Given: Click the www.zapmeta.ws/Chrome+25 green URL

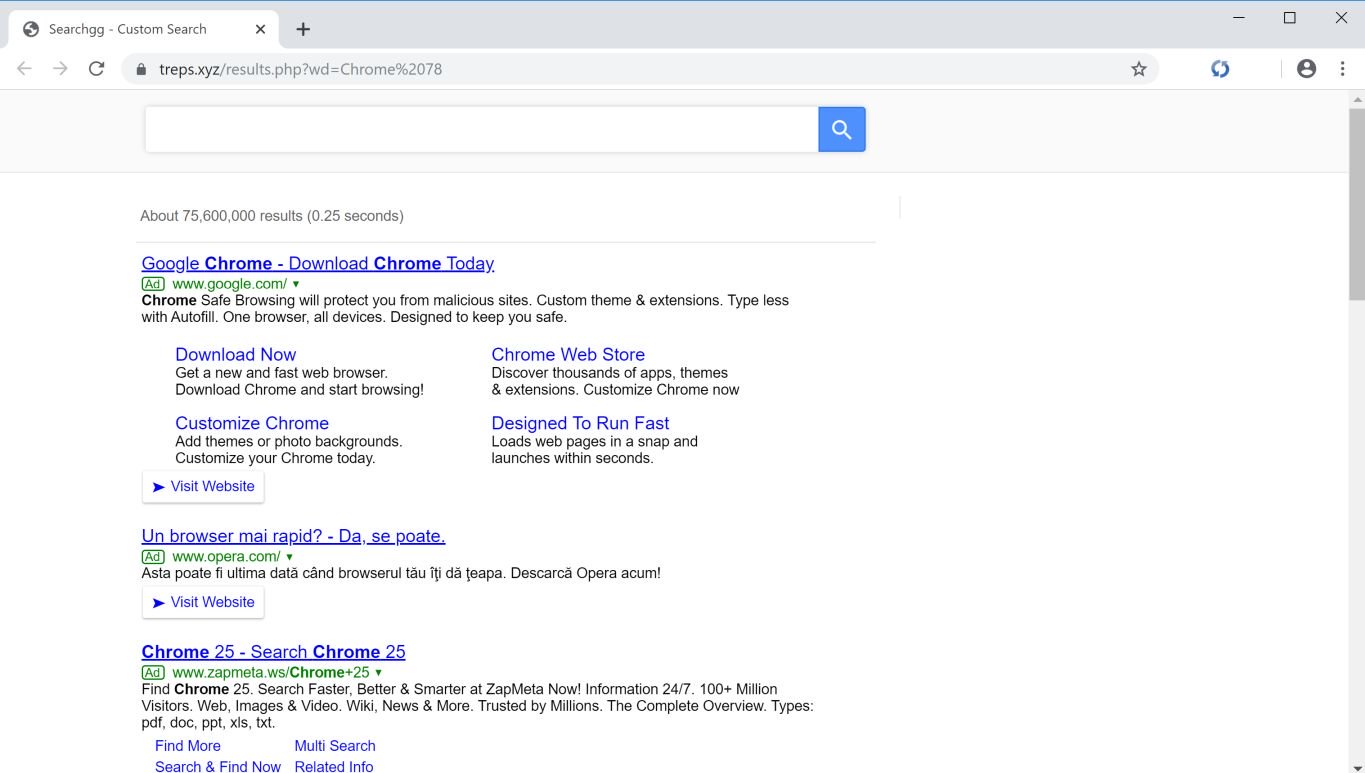Looking at the screenshot, I should (271, 673).
